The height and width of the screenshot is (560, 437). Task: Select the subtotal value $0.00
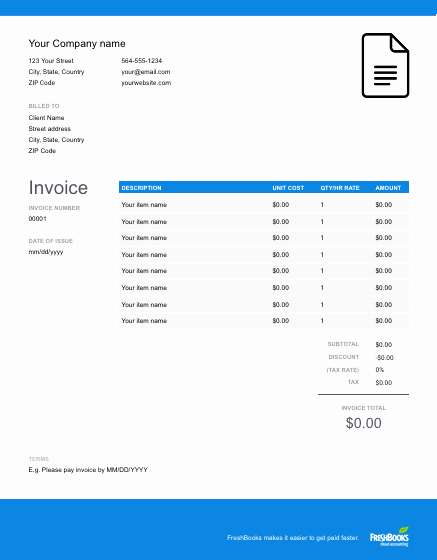383,345
